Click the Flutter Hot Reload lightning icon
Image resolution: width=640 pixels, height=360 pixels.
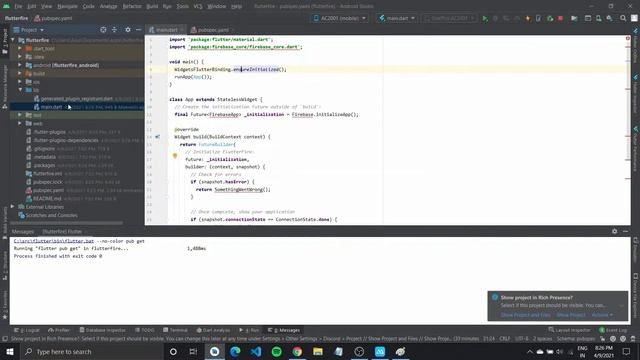(x=527, y=18)
